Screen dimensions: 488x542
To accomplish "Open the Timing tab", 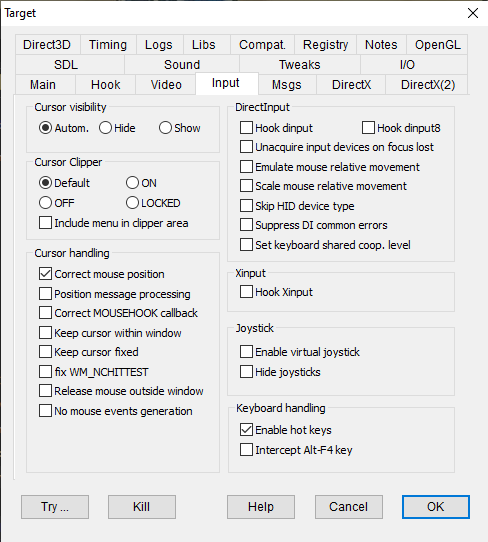I will tap(108, 45).
